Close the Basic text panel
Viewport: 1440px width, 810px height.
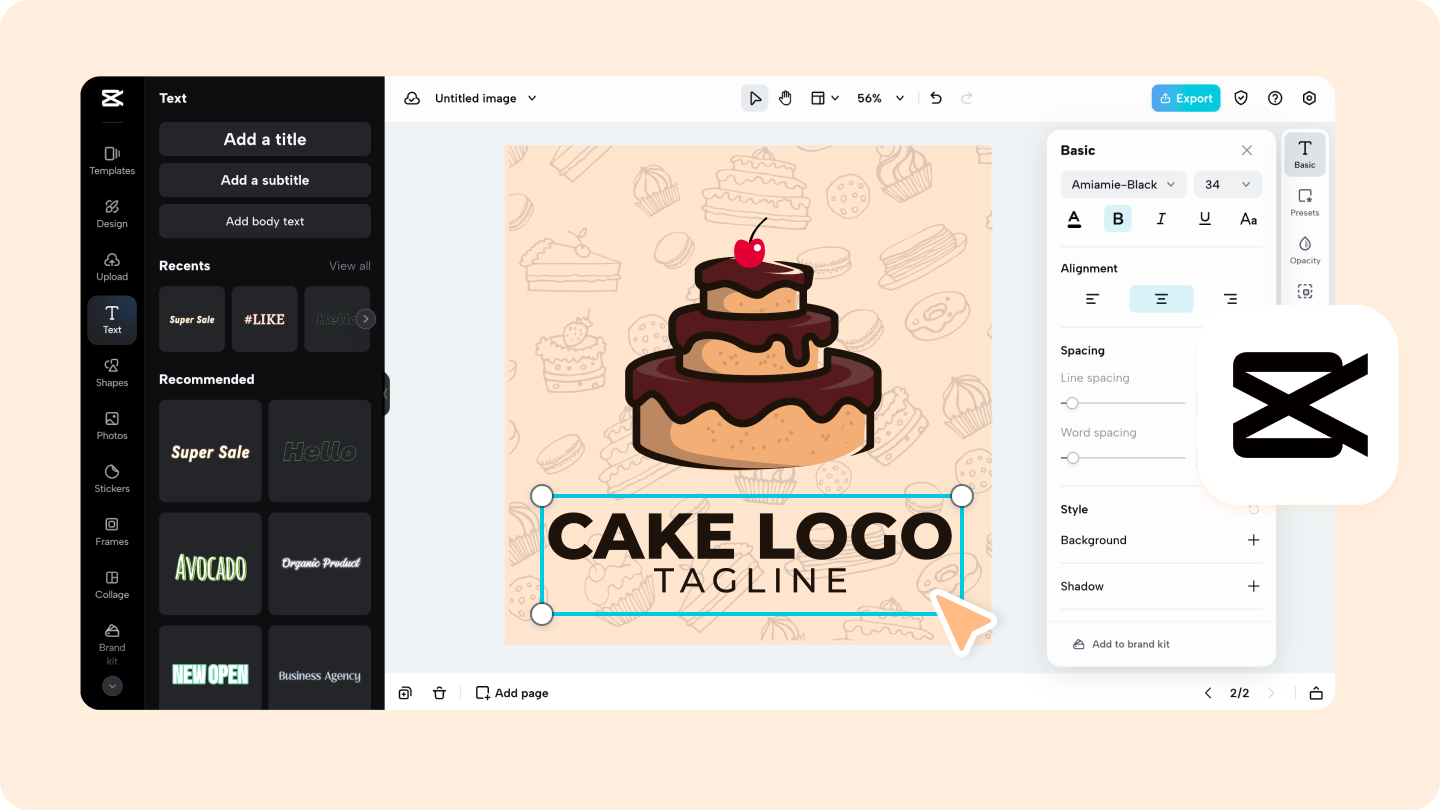(x=1247, y=150)
